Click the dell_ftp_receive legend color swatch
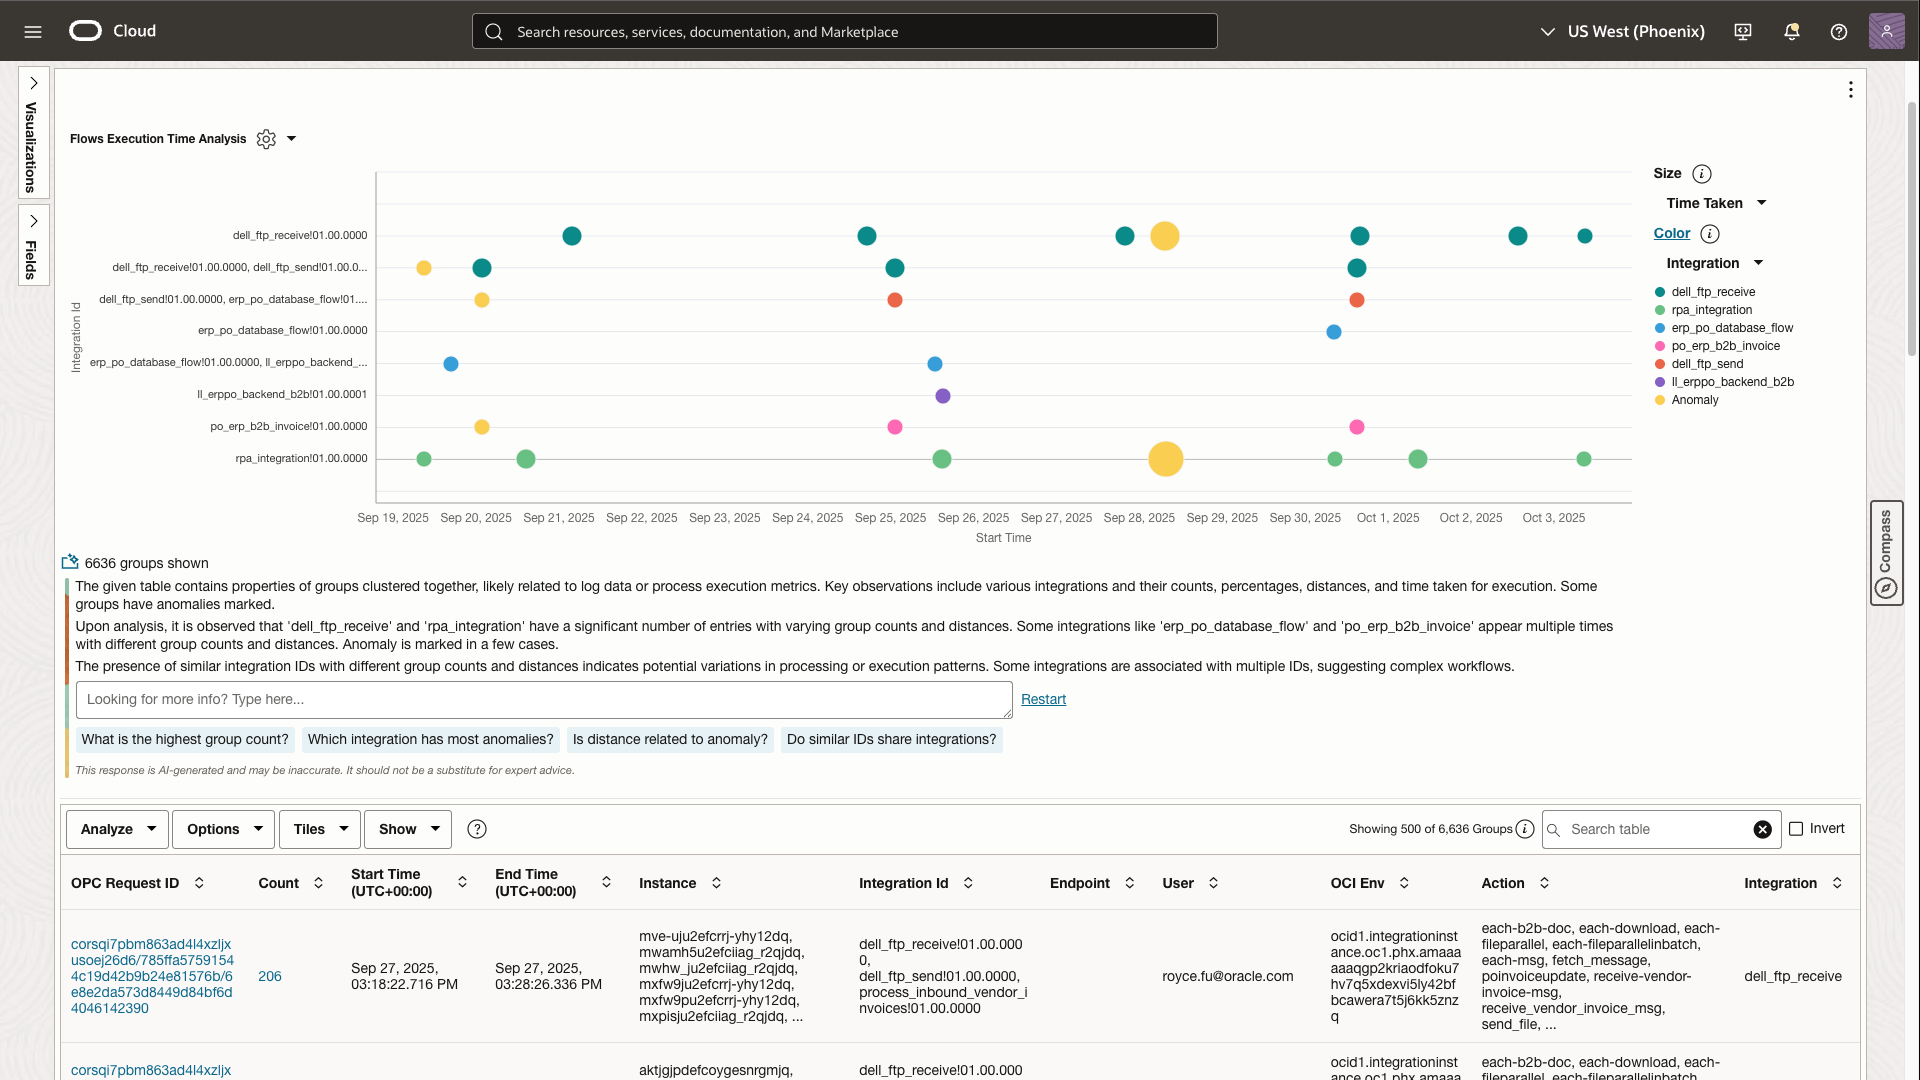This screenshot has width=1920, height=1080. tap(1660, 291)
